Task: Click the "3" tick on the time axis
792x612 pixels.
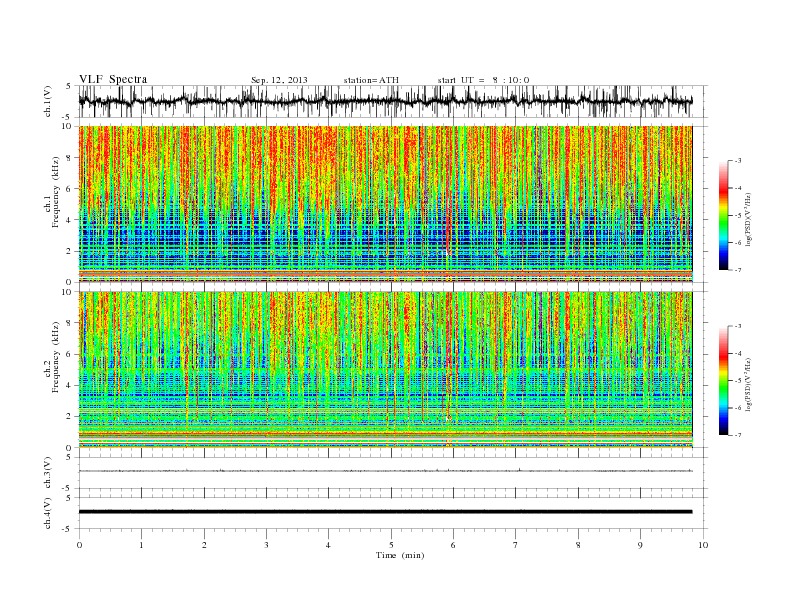Action: [266, 545]
